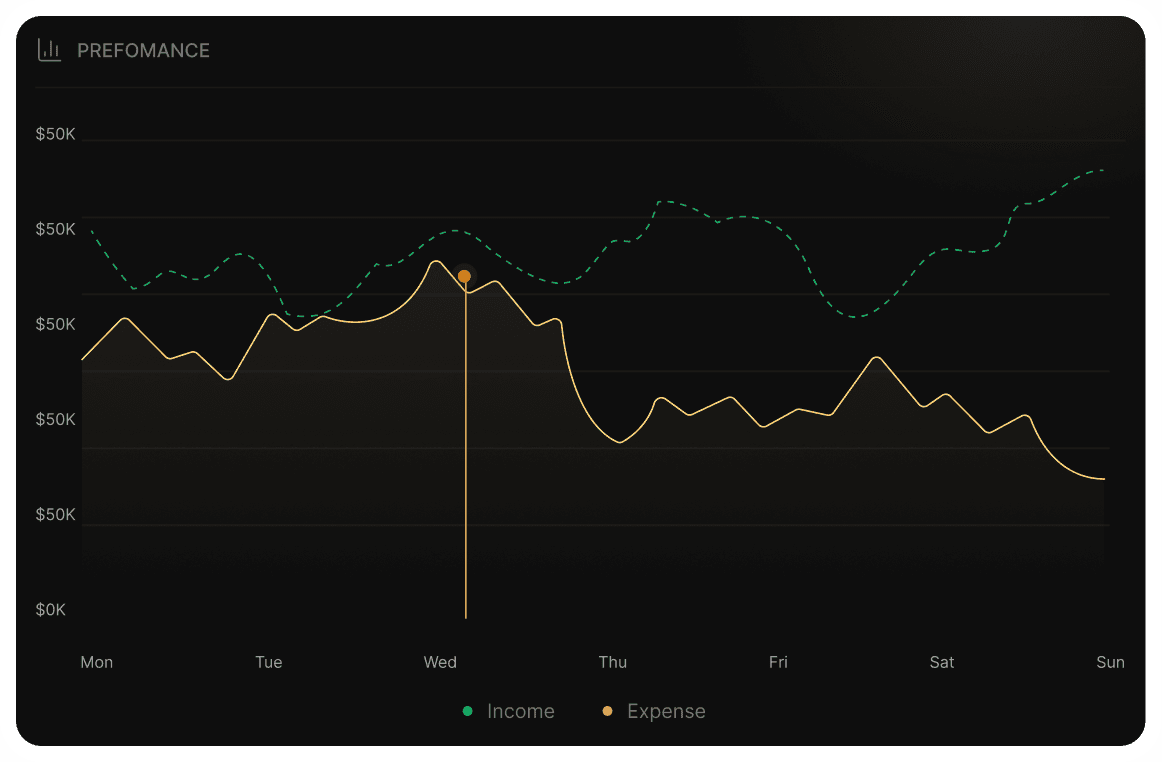
Task: Click the Sun axis label
Action: coord(1109,662)
